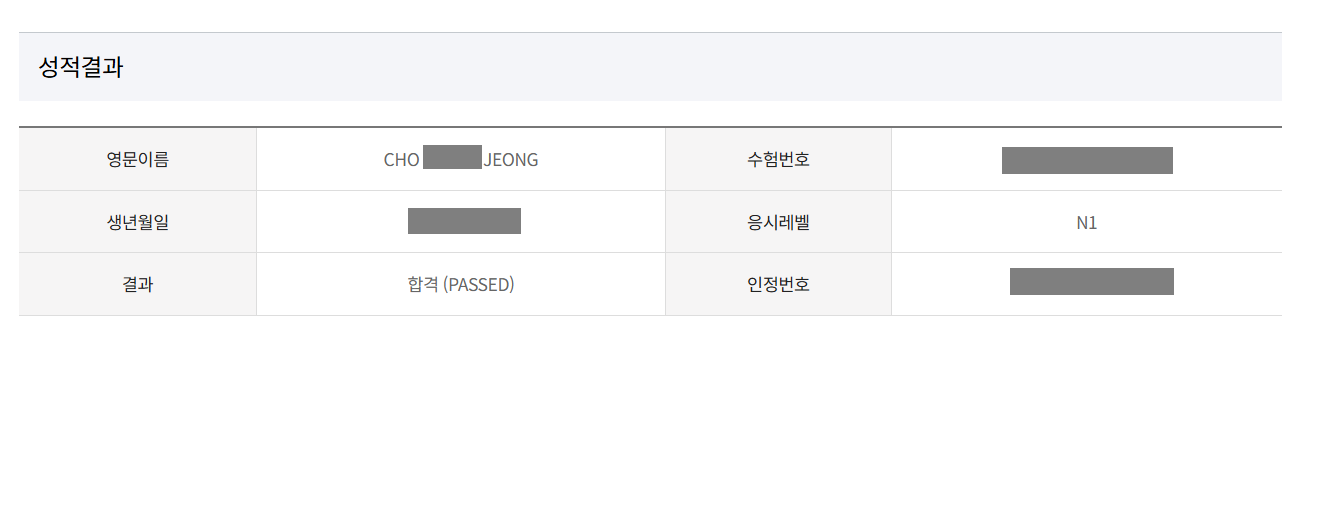This screenshot has width=1321, height=506.
Task: Select the N1 level value
Action: pyautogui.click(x=1087, y=223)
